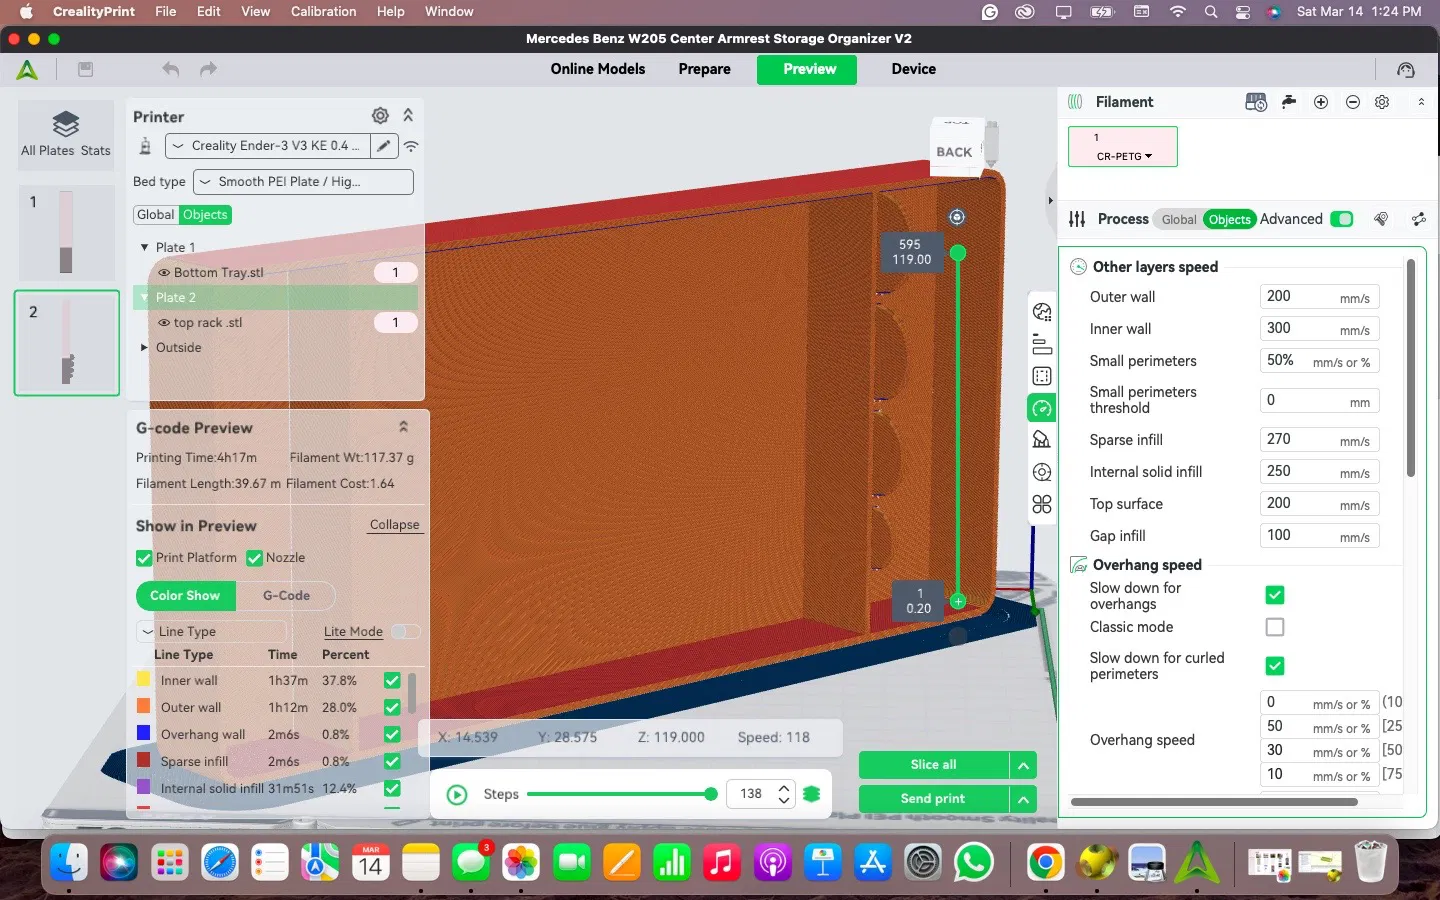Viewport: 1440px width, 900px height.
Task: Click the green layers icon beside the step stepper
Action: tap(811, 794)
